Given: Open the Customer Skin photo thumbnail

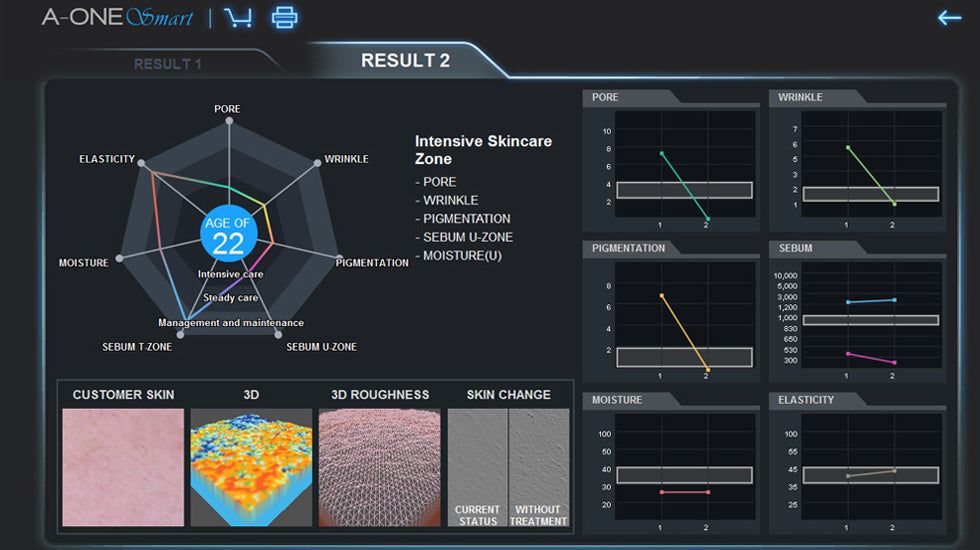Looking at the screenshot, I should point(123,467).
